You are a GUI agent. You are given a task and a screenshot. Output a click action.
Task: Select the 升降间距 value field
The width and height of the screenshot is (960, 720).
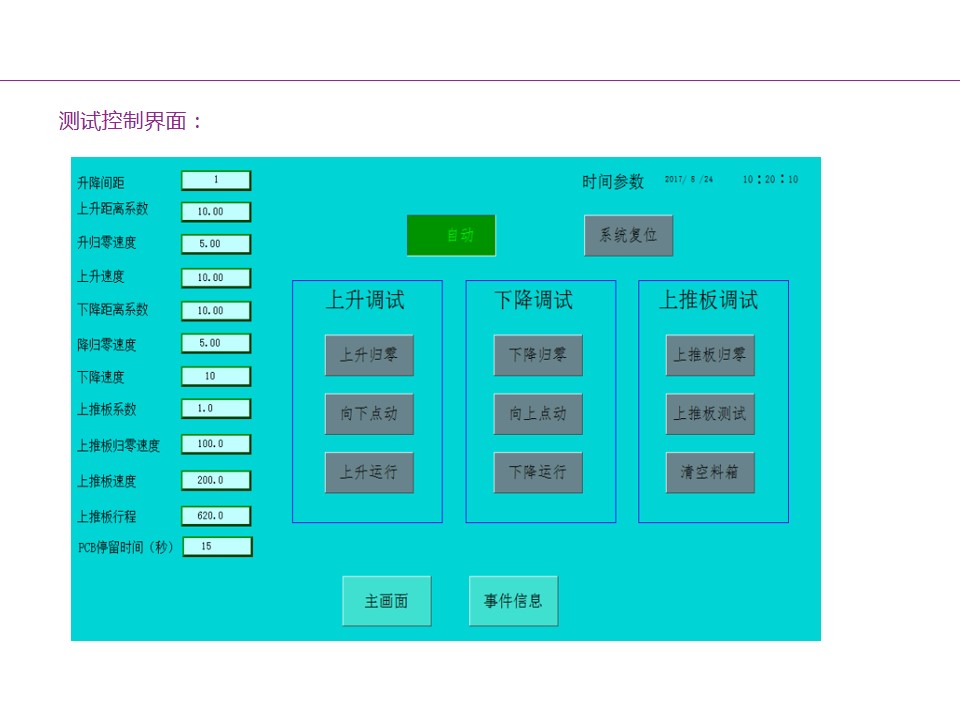[216, 180]
